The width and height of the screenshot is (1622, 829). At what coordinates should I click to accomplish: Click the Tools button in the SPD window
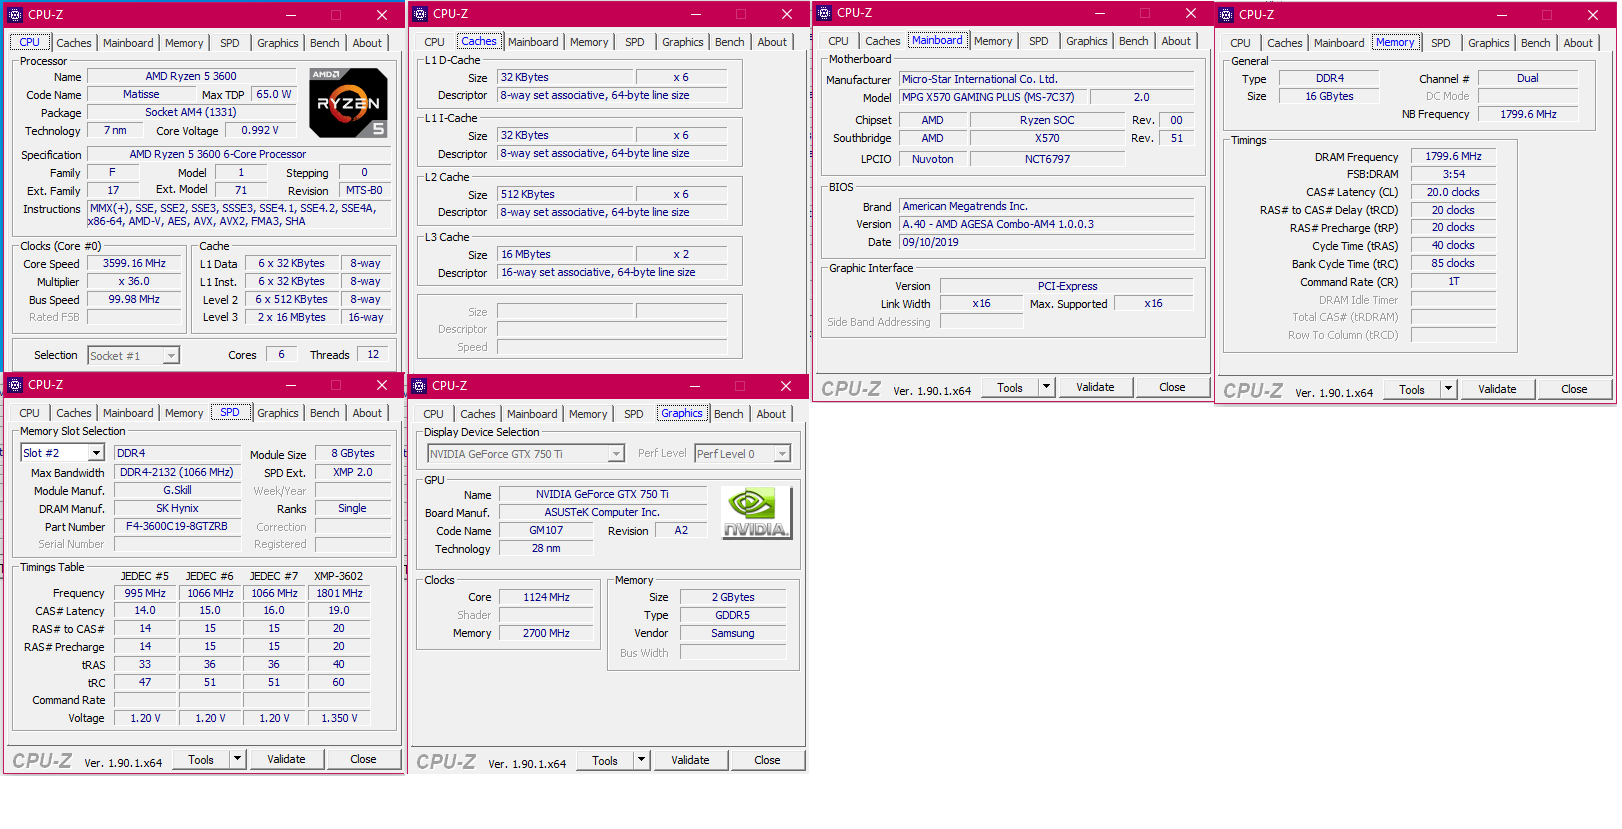[201, 759]
